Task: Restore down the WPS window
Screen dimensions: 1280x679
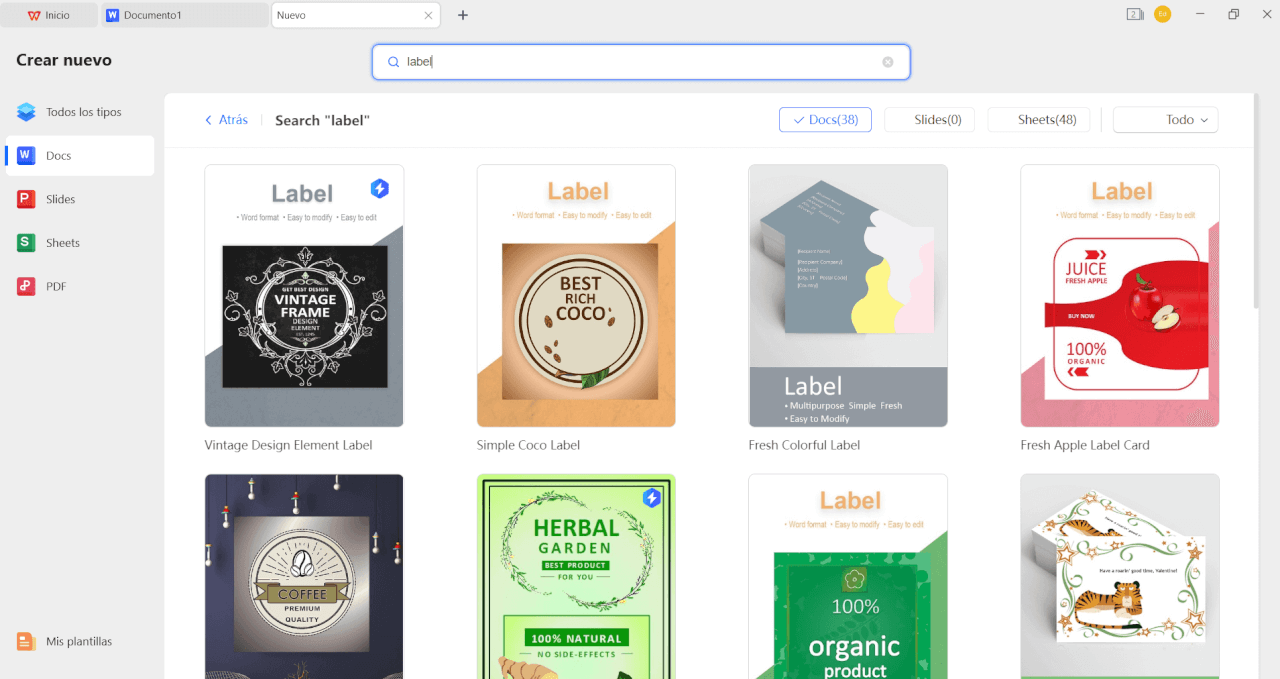Action: point(1233,14)
